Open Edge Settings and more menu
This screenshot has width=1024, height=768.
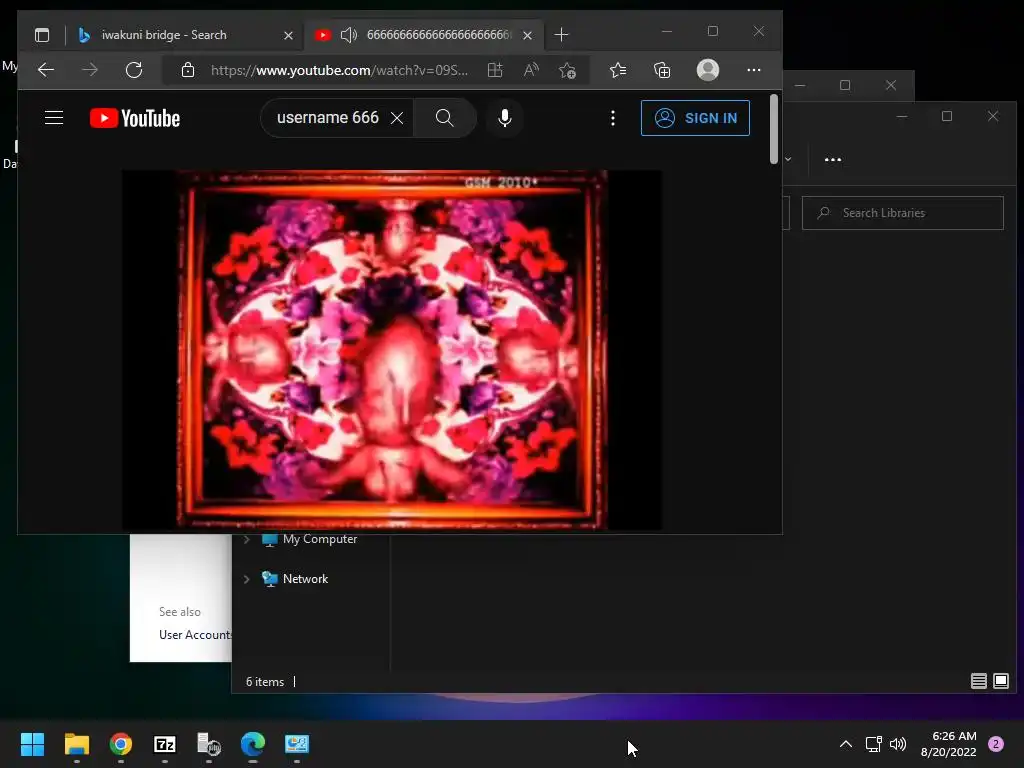754,70
